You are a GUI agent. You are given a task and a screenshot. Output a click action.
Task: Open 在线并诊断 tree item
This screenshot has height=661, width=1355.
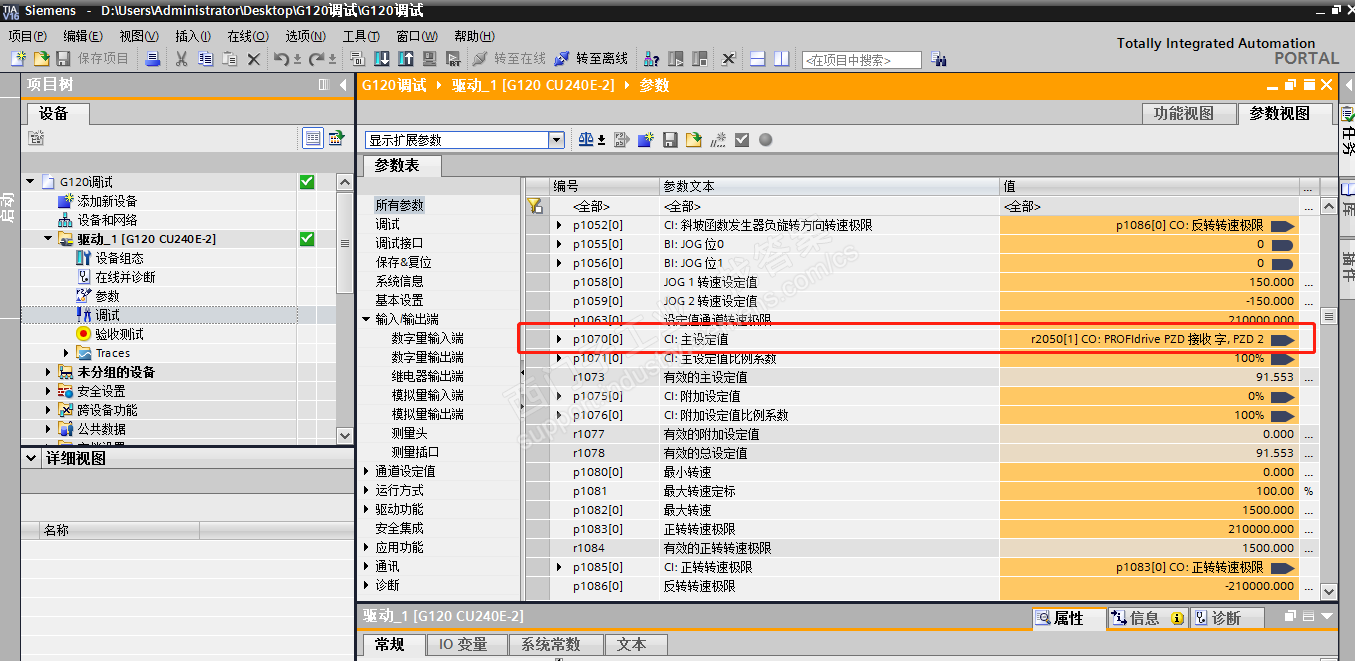[x=125, y=277]
